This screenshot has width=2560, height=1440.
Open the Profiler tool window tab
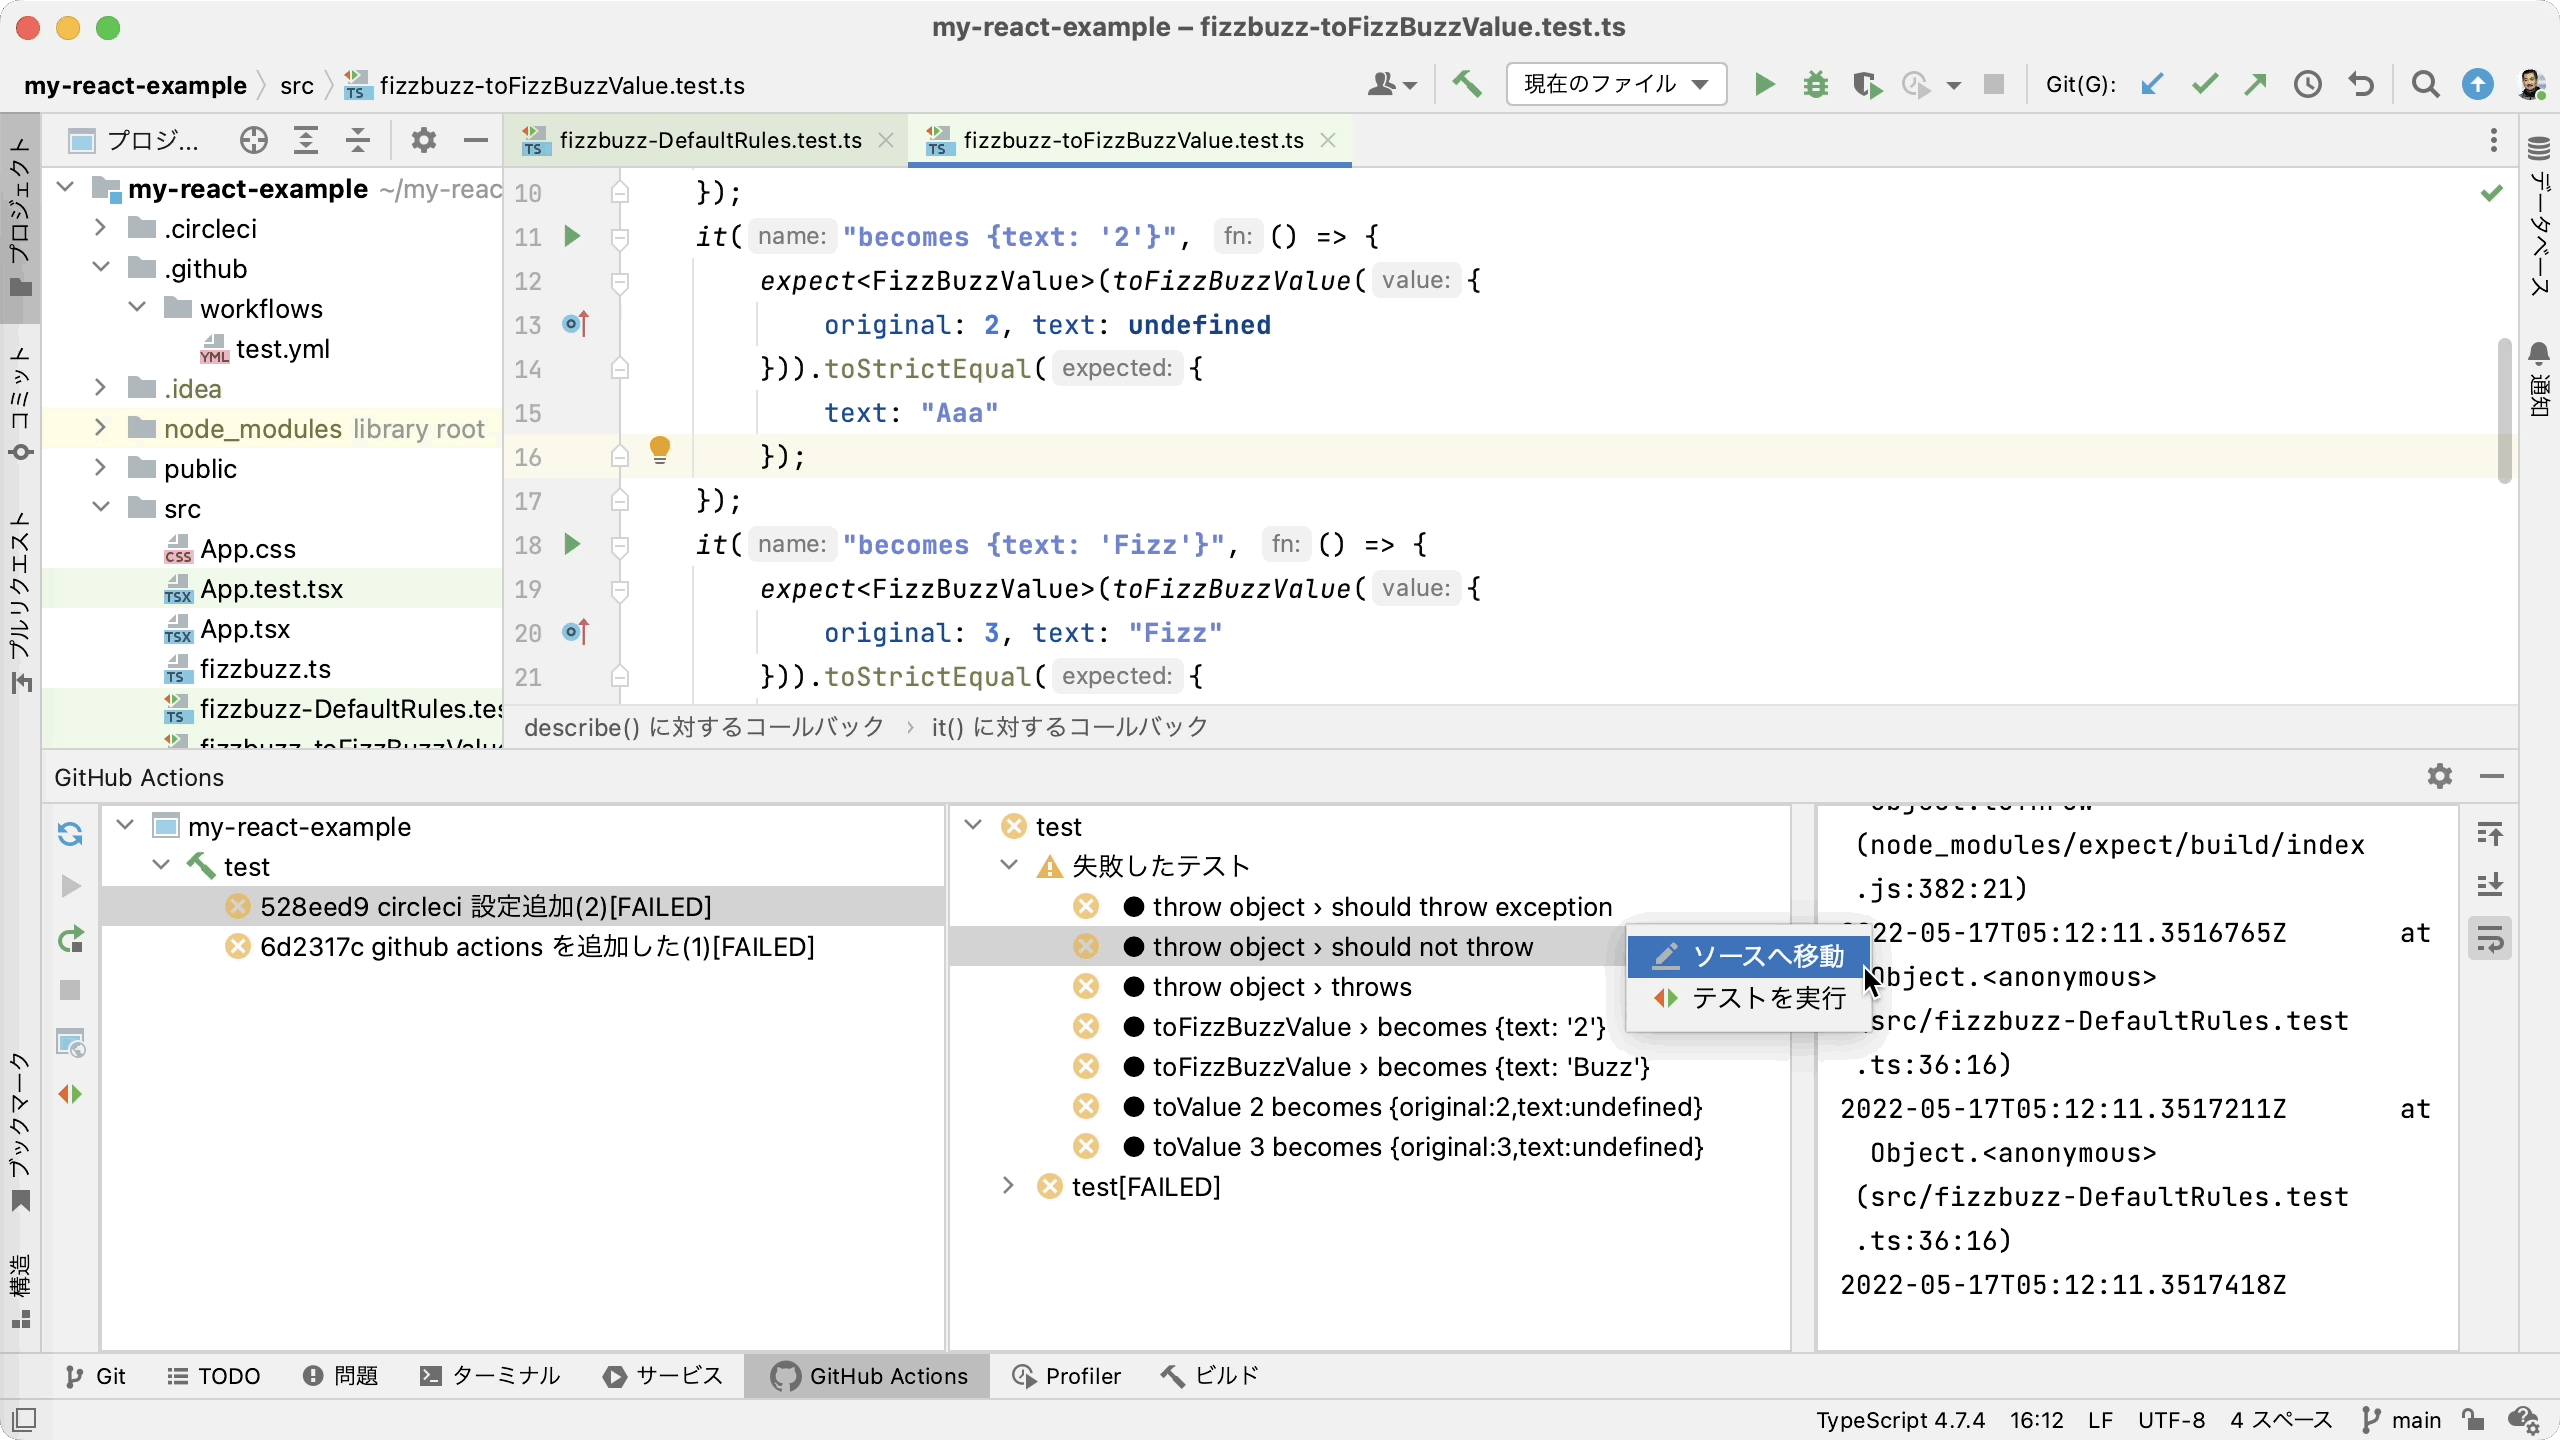pyautogui.click(x=1066, y=1376)
